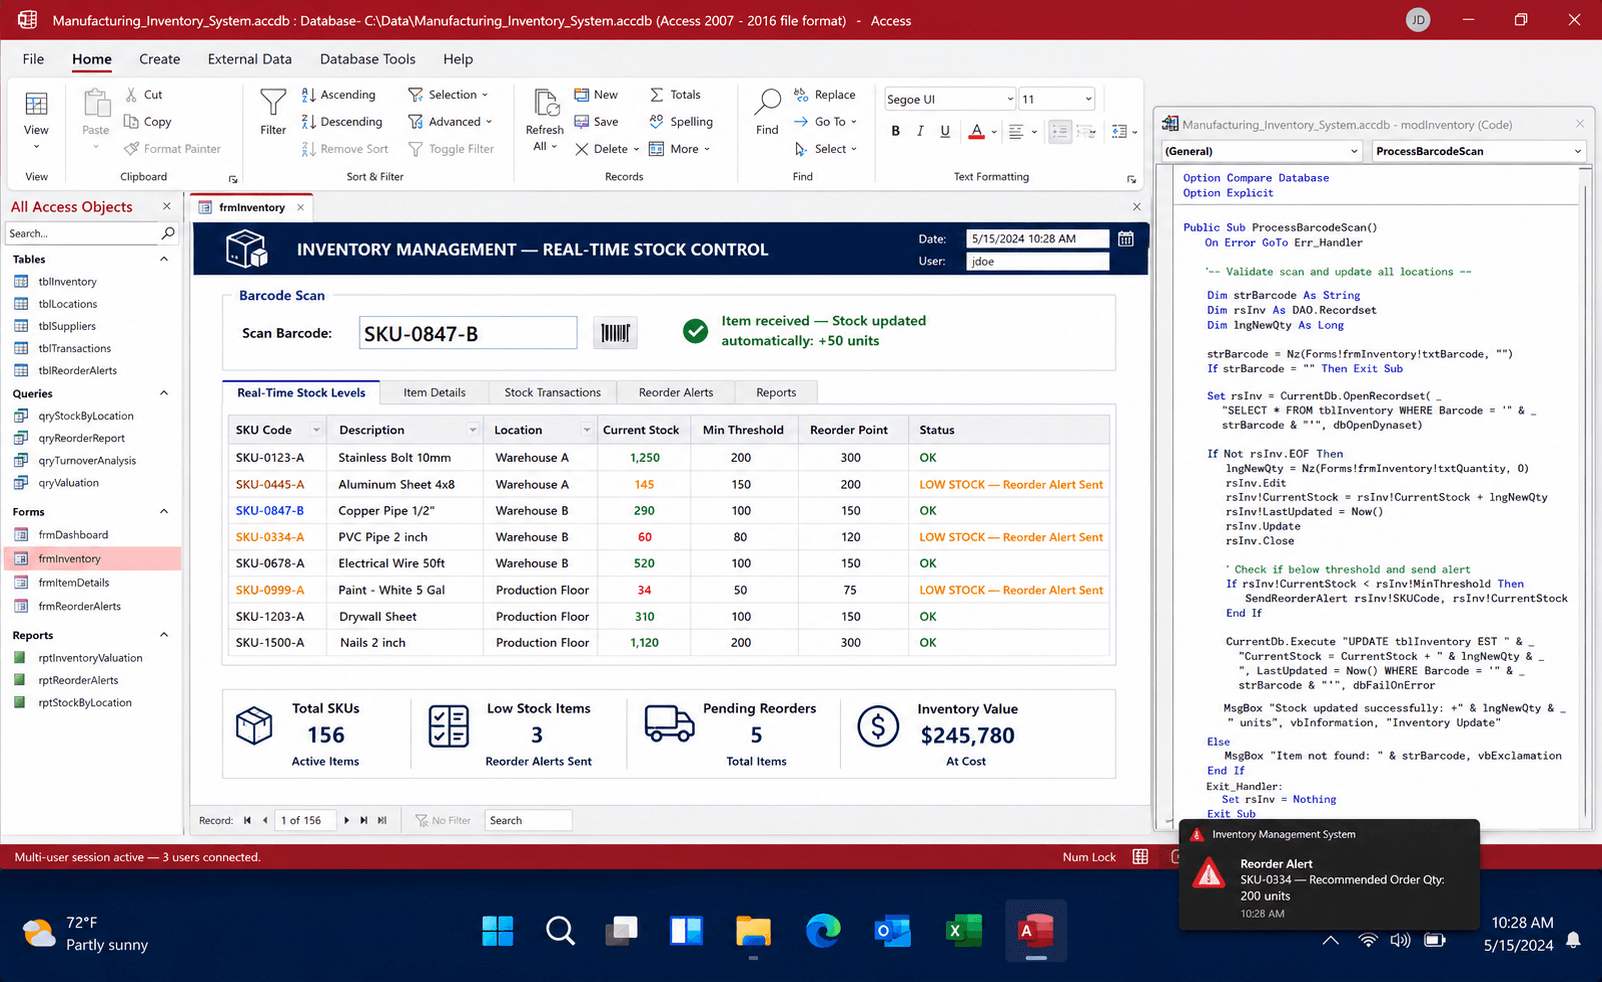
Task: Close the frmInventory document tab
Action: pyautogui.click(x=300, y=207)
